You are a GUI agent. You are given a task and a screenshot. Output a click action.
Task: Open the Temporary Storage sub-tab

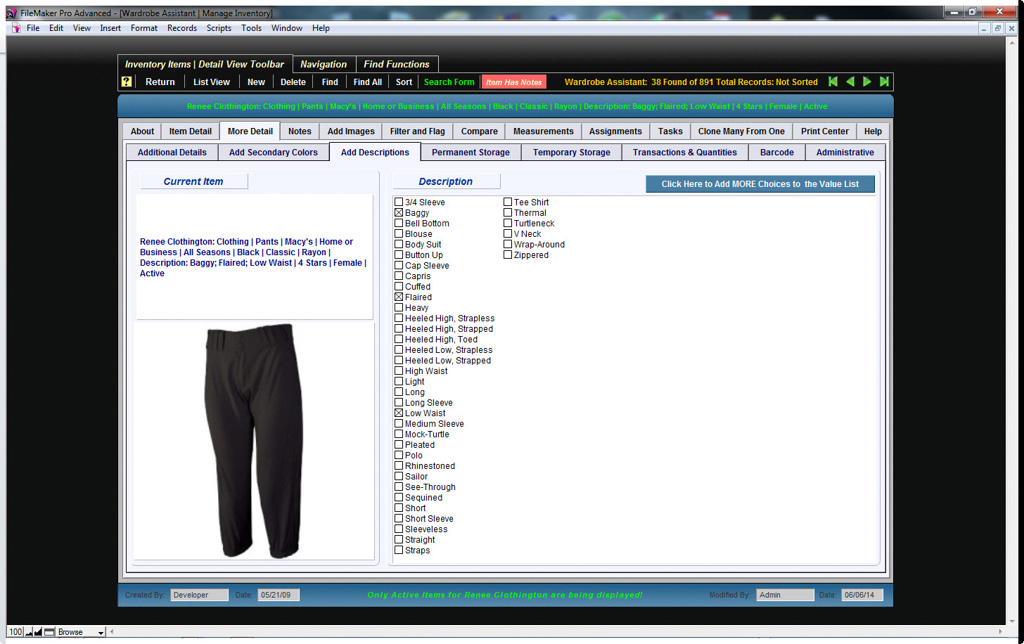pyautogui.click(x=571, y=152)
